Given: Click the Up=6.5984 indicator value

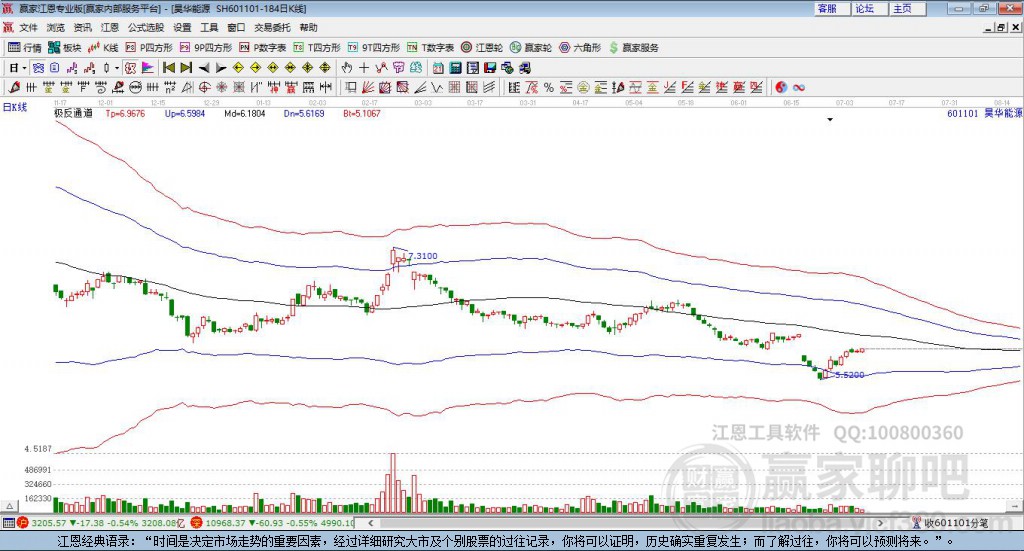Looking at the screenshot, I should [x=185, y=114].
